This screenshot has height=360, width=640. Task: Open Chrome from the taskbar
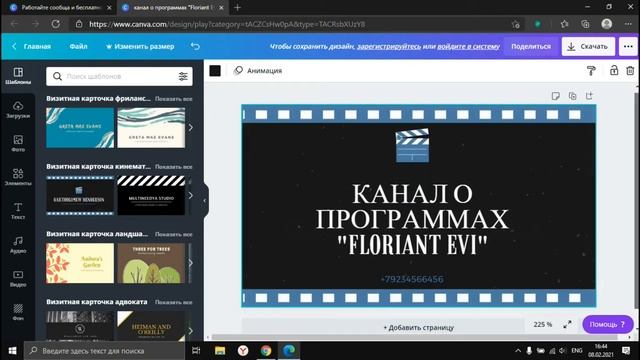pyautogui.click(x=266, y=351)
